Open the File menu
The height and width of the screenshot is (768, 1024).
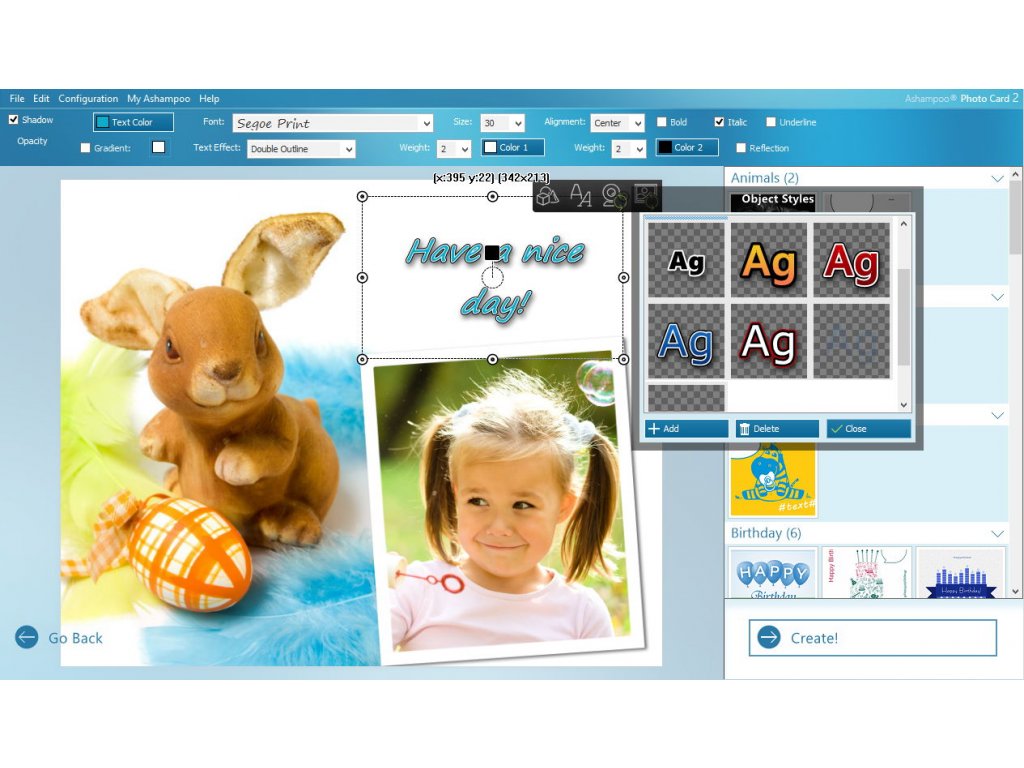(x=17, y=99)
